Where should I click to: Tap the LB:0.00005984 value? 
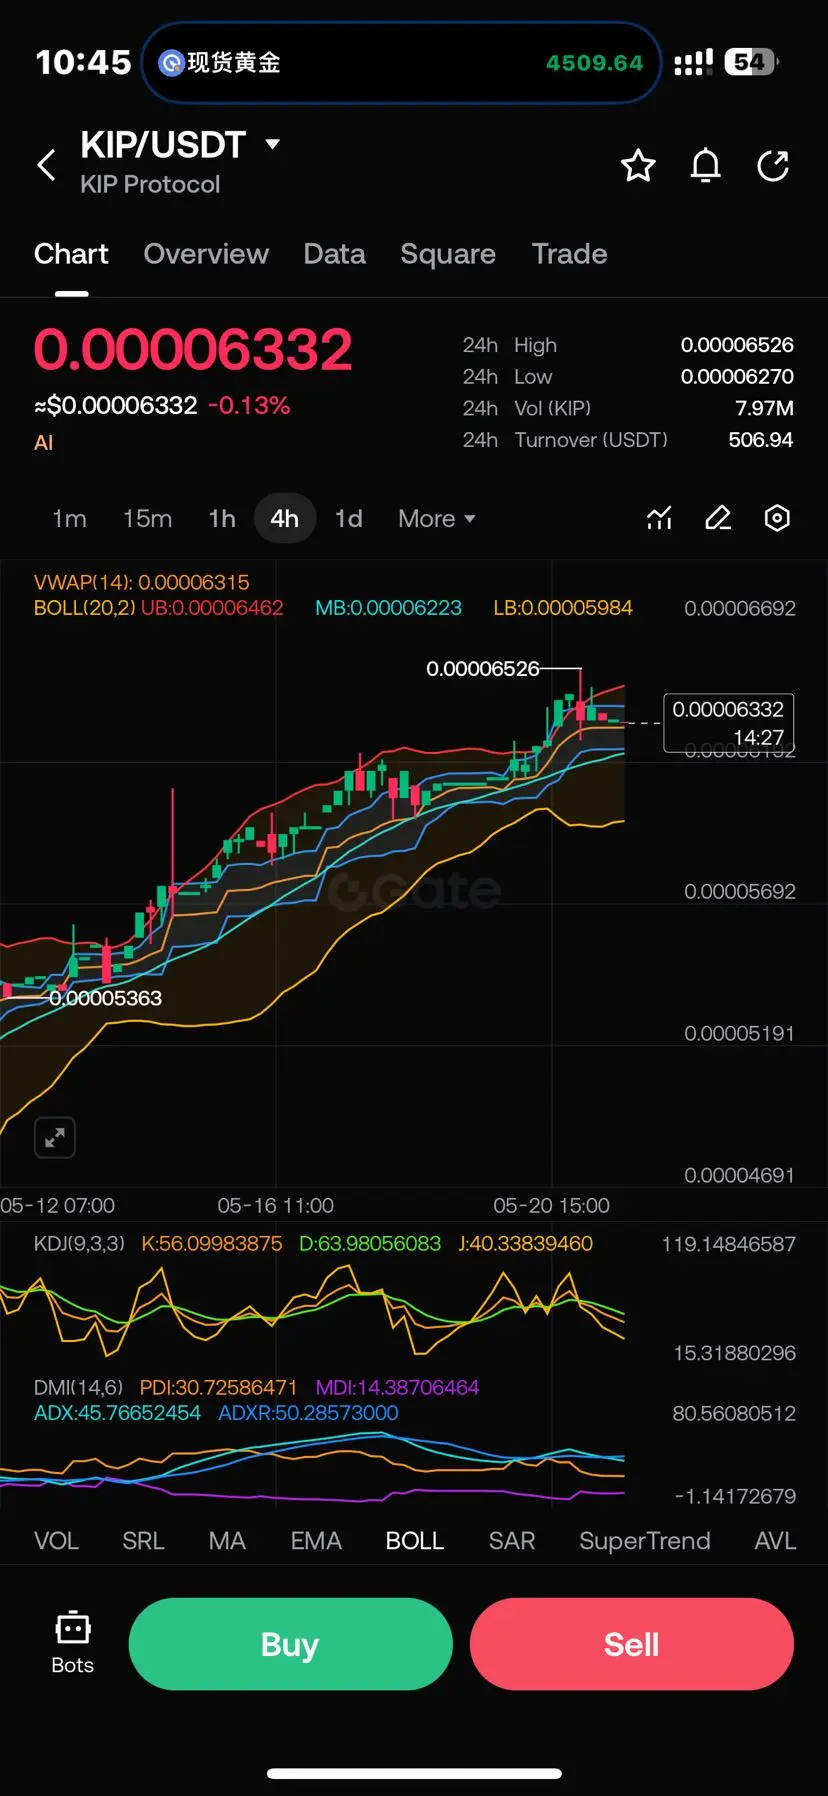(x=563, y=608)
